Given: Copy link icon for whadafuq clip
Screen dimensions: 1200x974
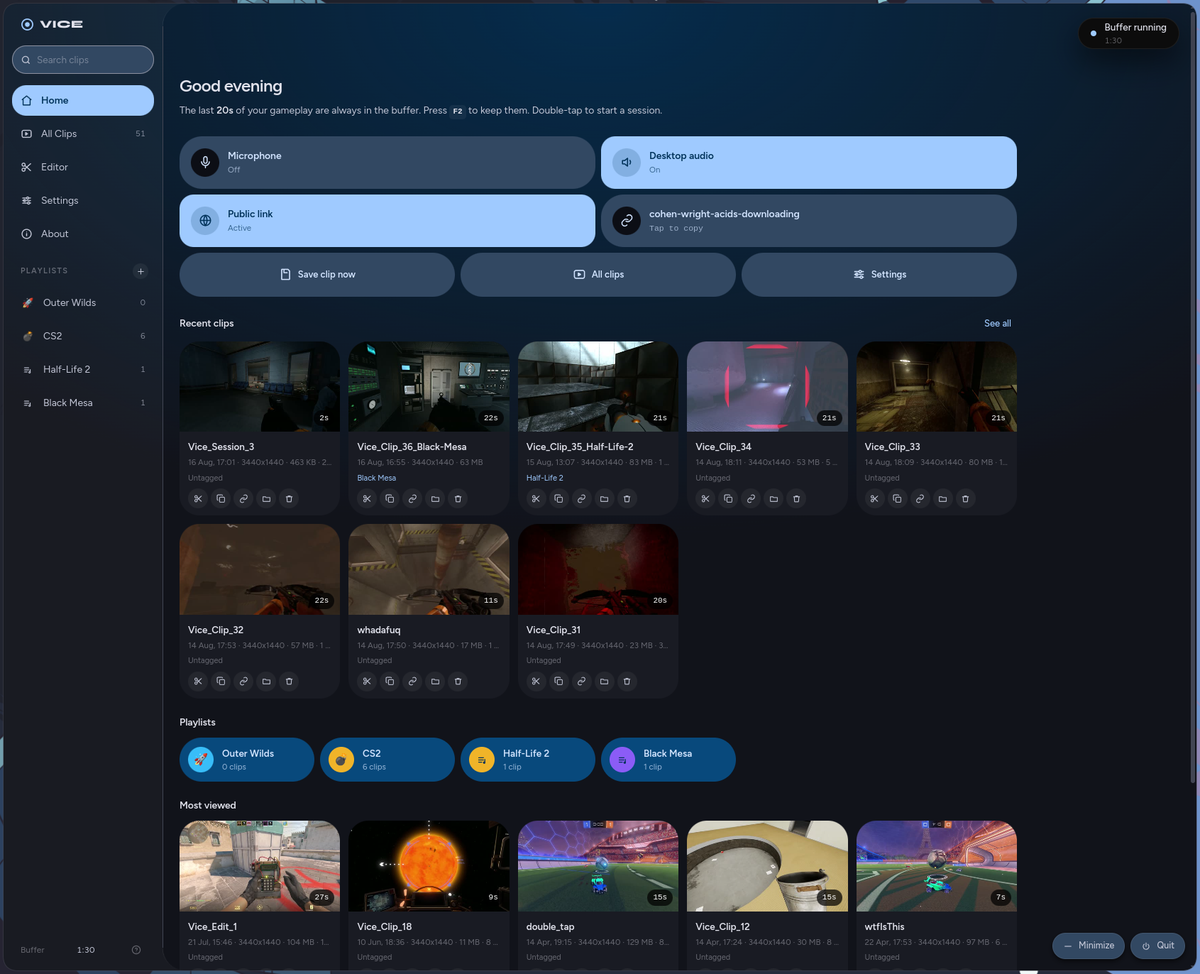Looking at the screenshot, I should tap(412, 681).
